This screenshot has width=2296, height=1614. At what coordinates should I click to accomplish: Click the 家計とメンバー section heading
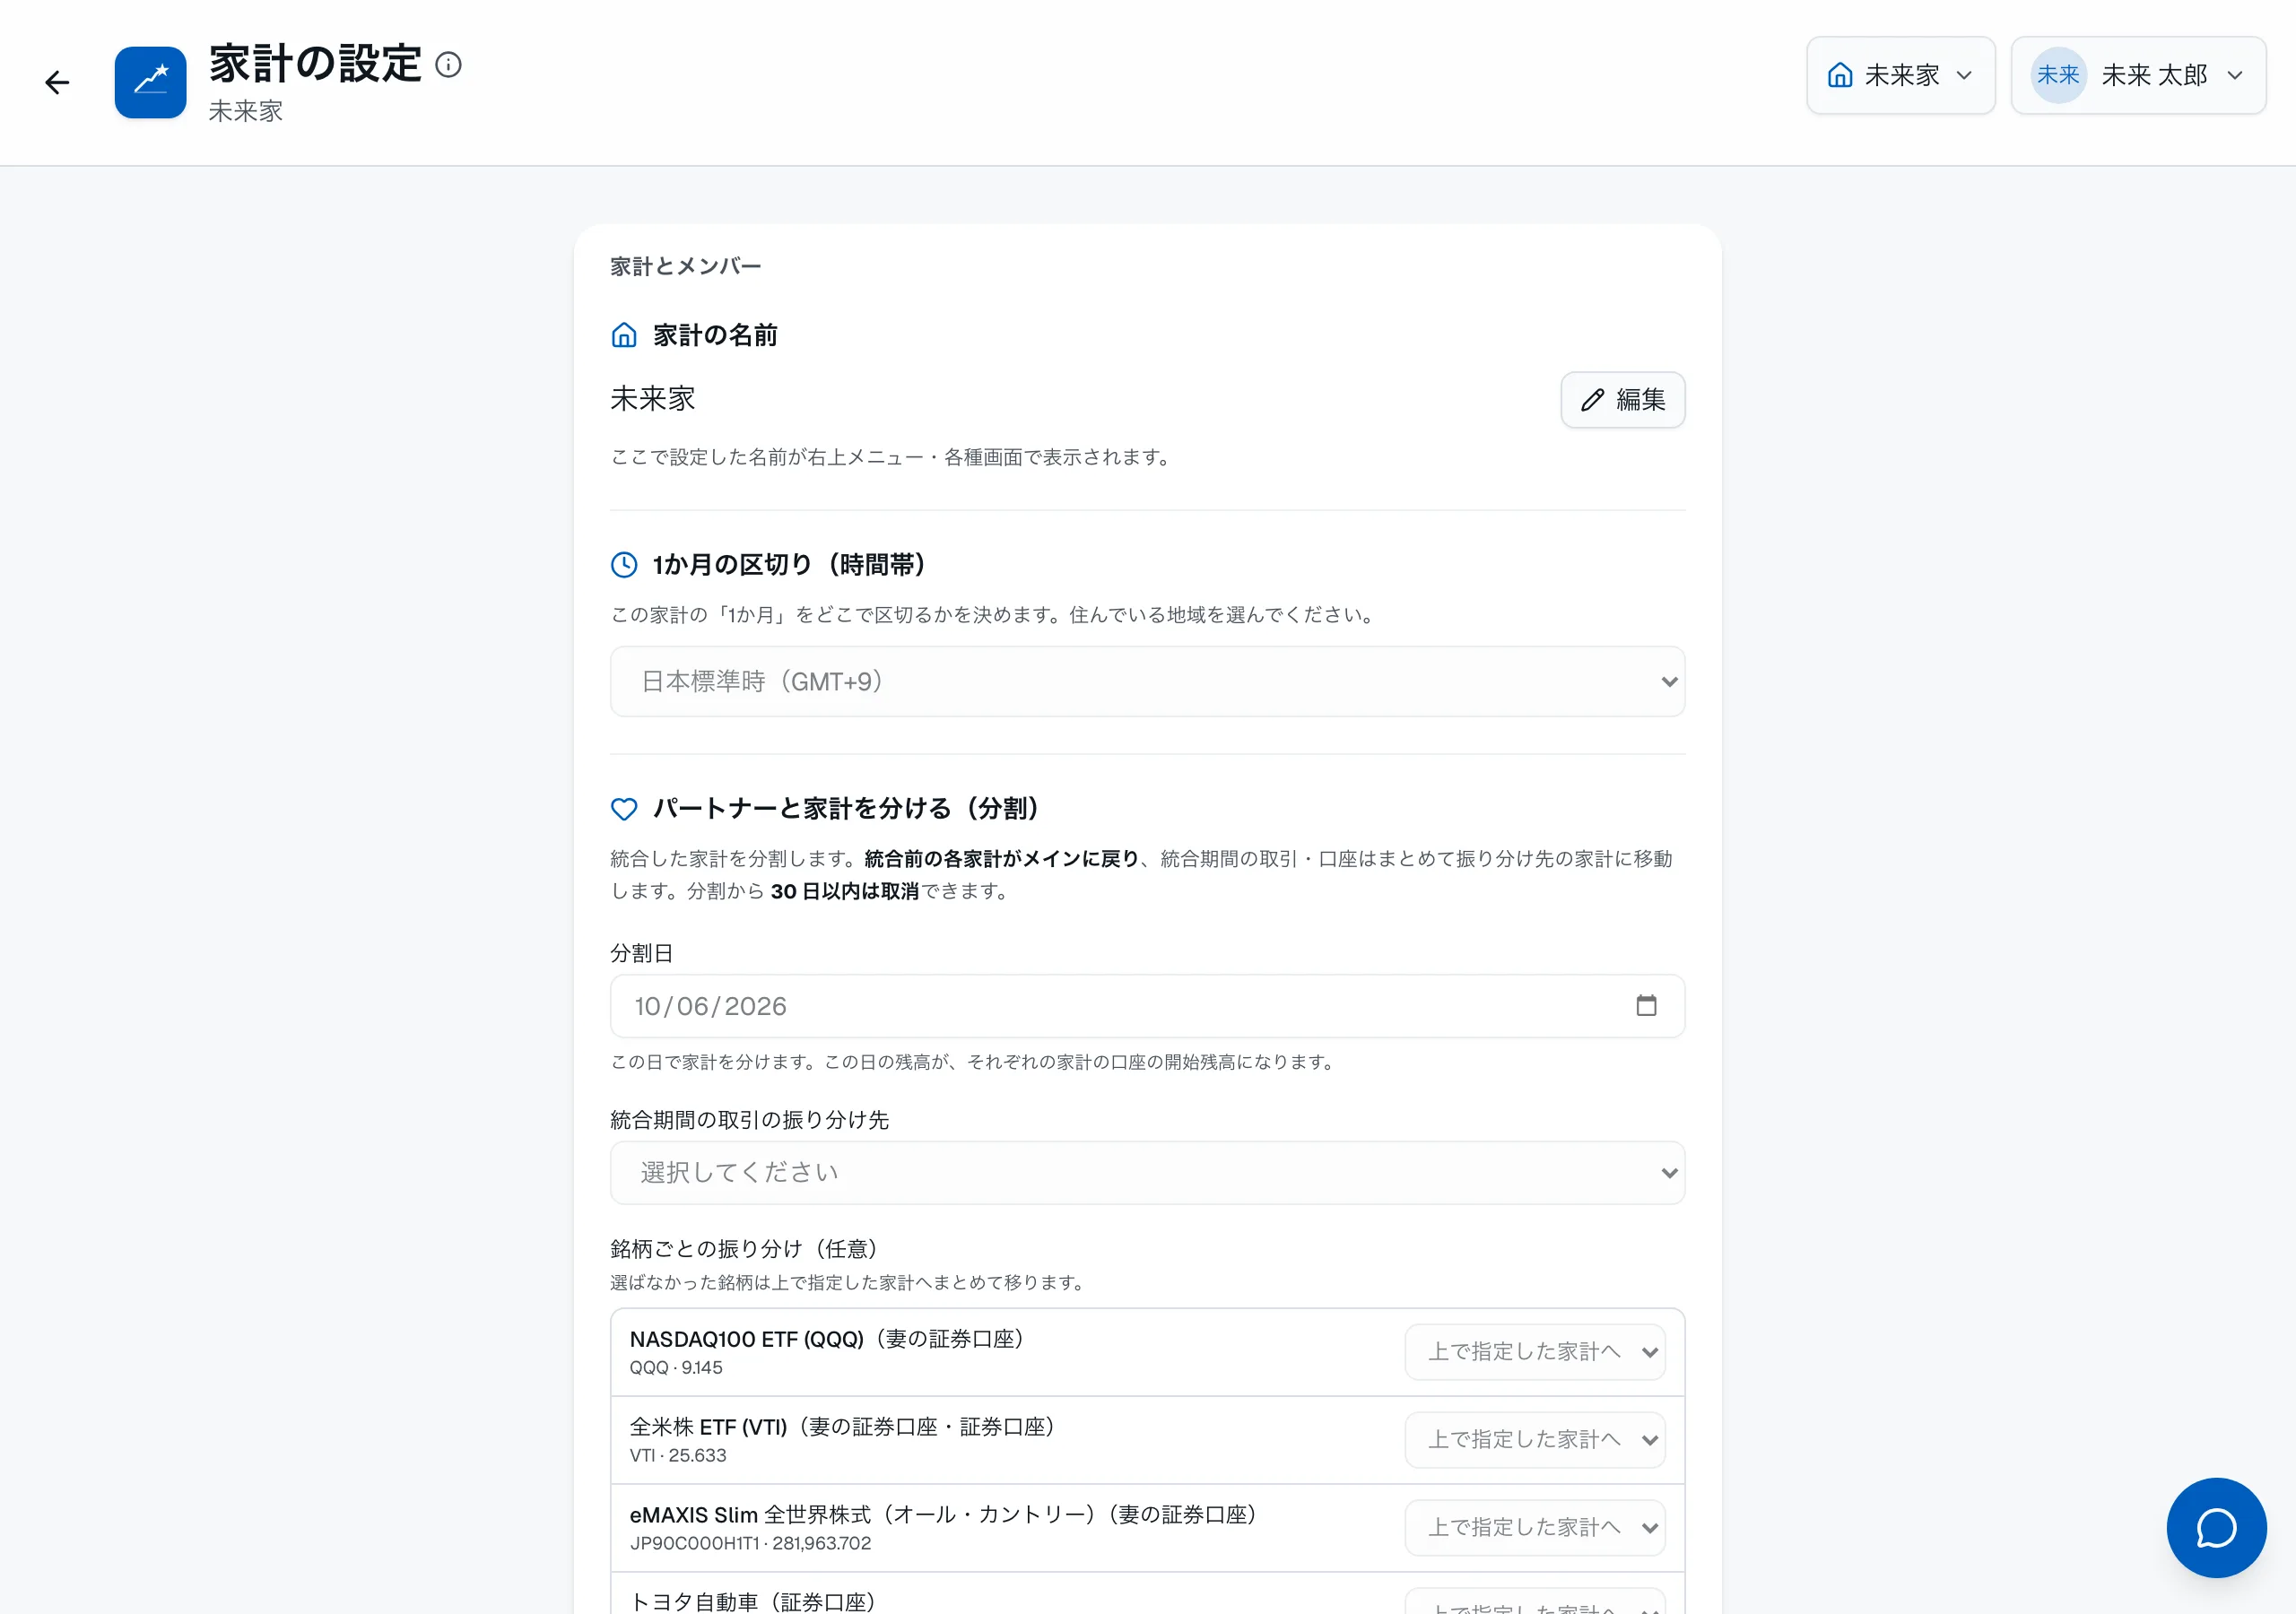coord(686,266)
